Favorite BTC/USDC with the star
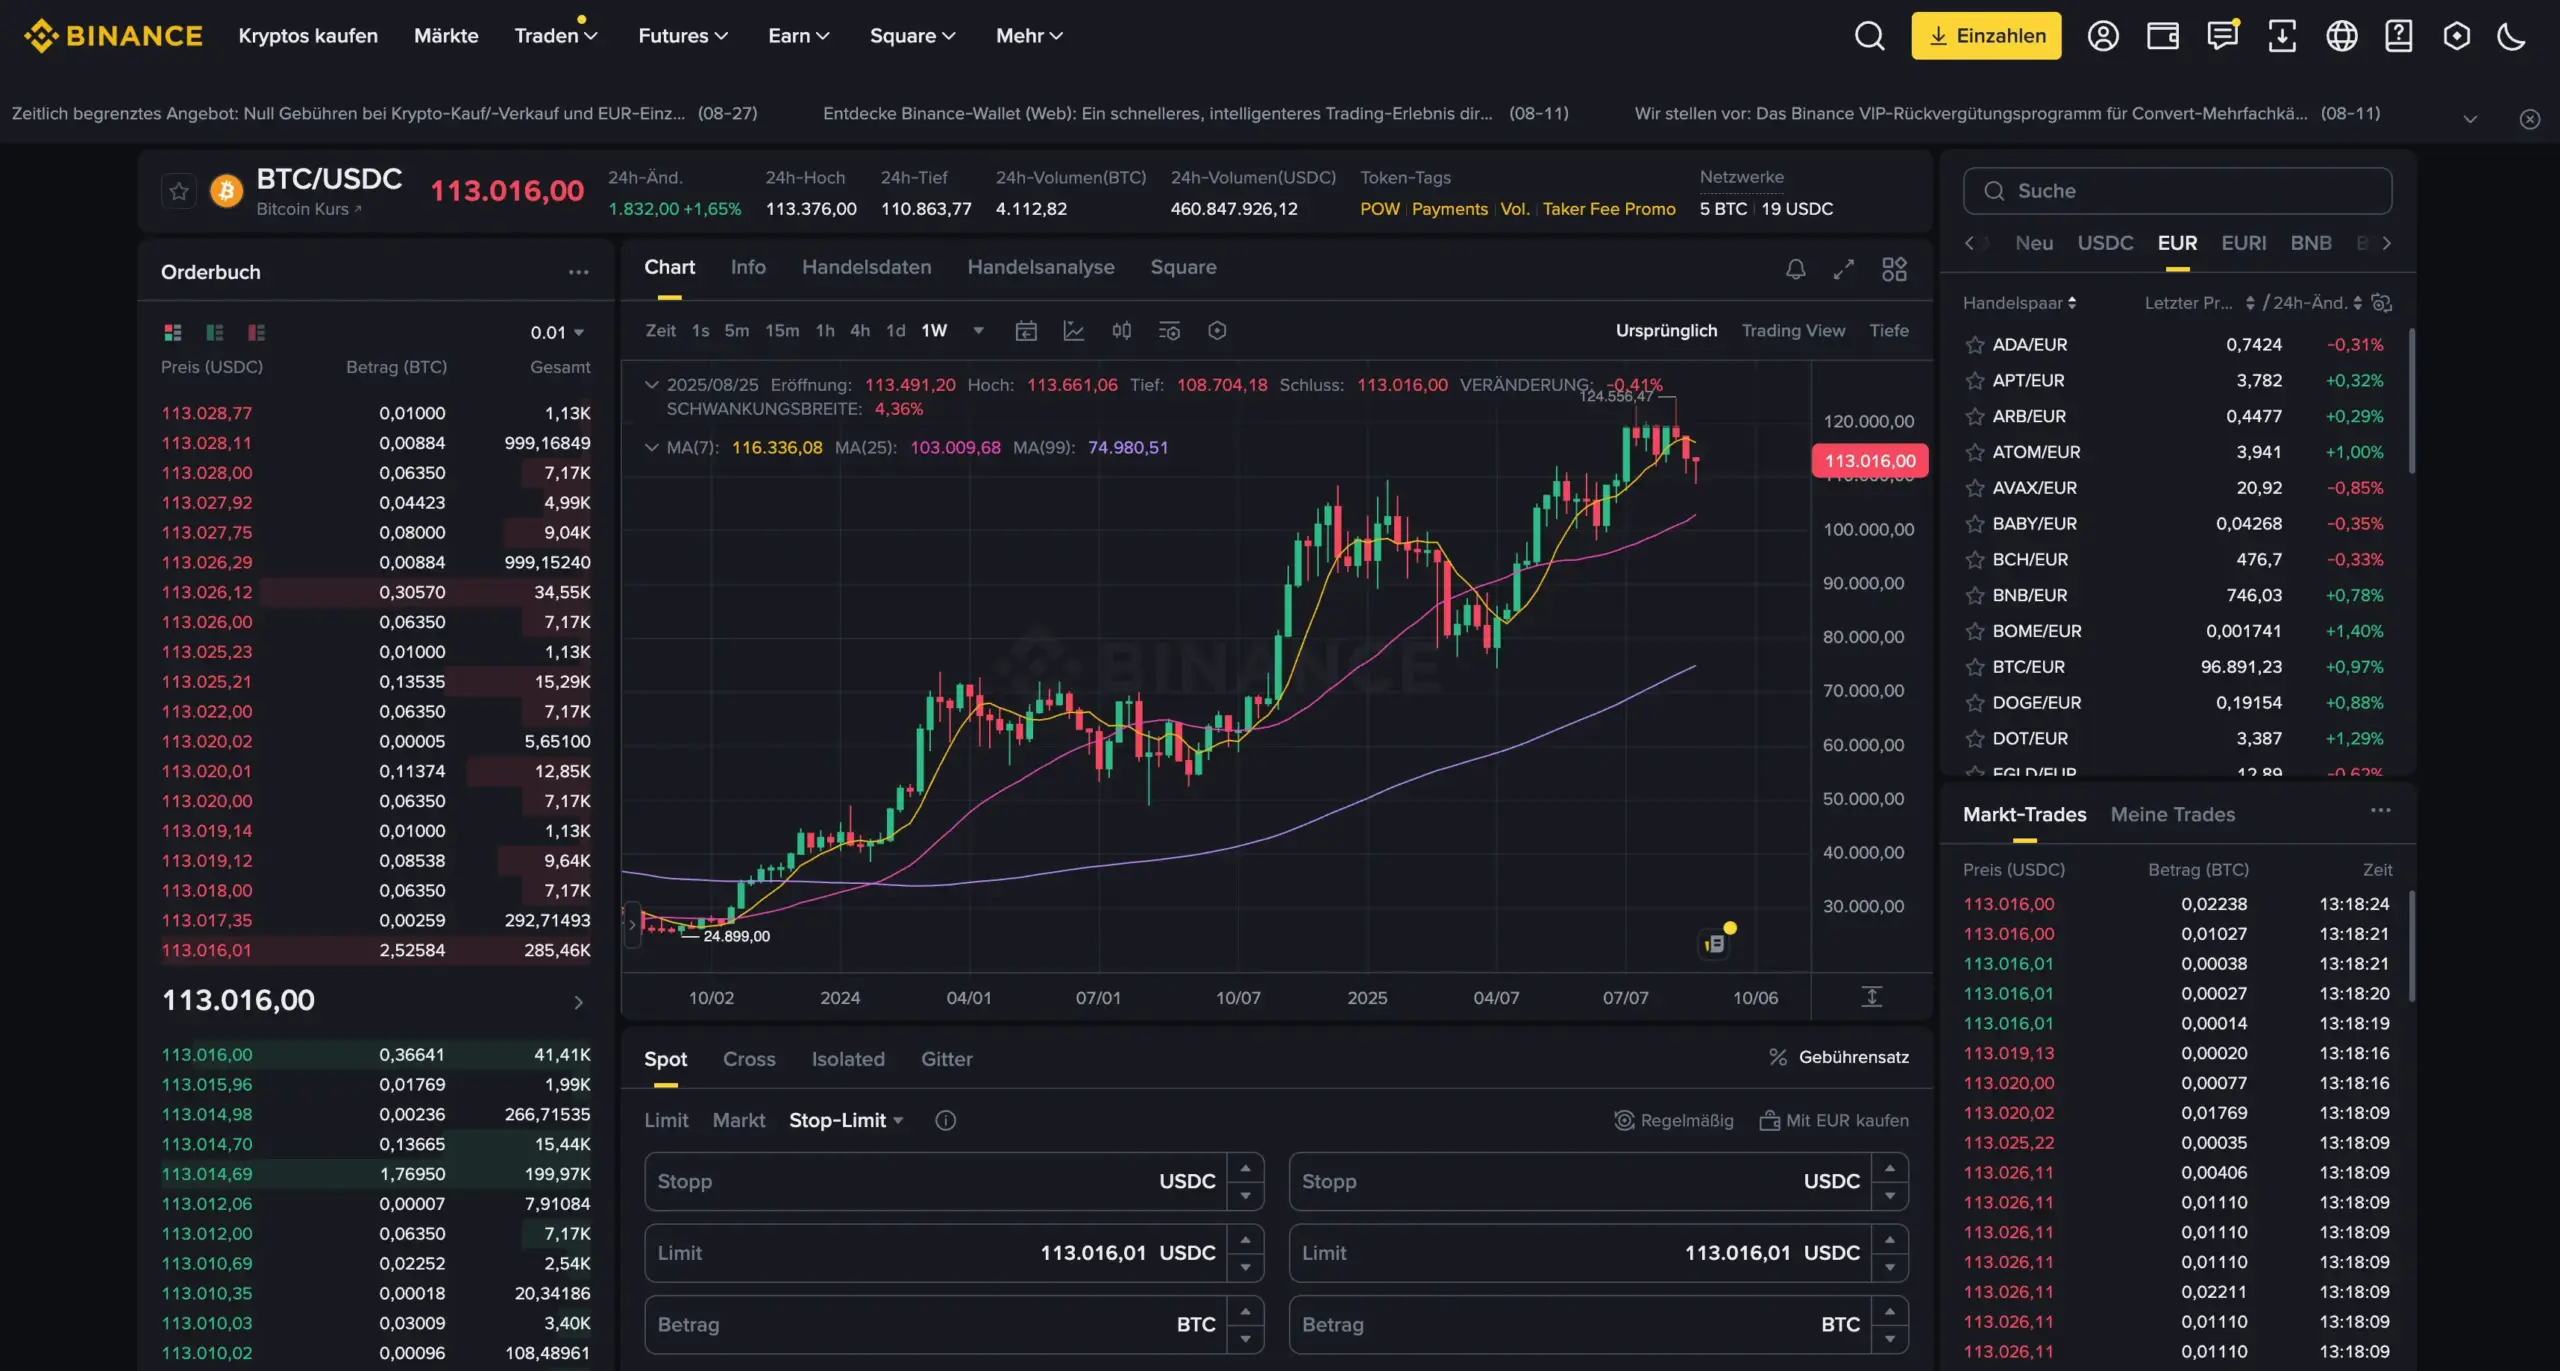 179,191
